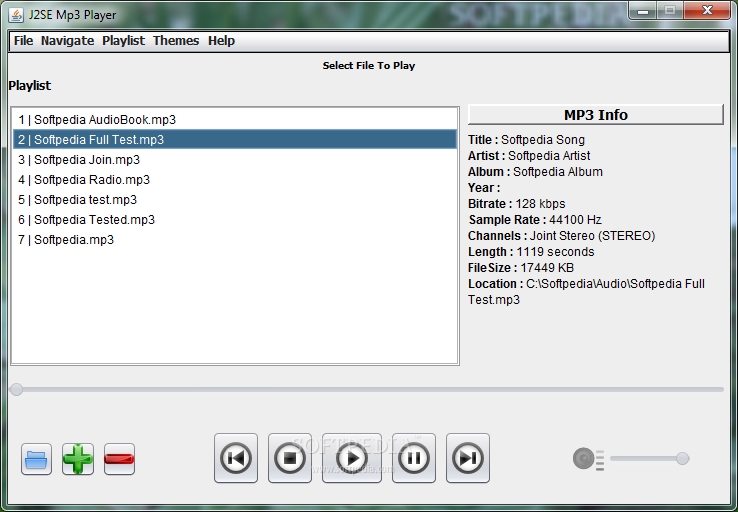The height and width of the screenshot is (512, 738).
Task: Open folder with the blue folder icon
Action: point(36,459)
